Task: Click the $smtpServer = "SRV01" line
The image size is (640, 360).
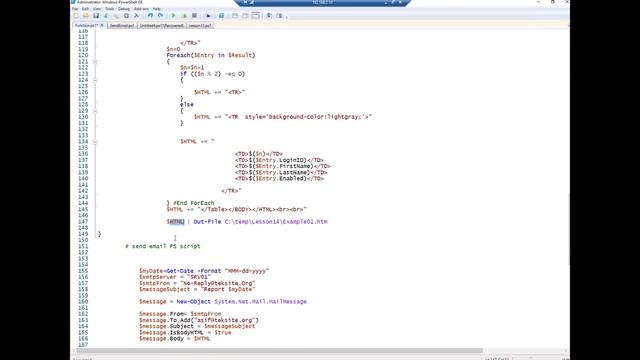Action: [x=175, y=277]
